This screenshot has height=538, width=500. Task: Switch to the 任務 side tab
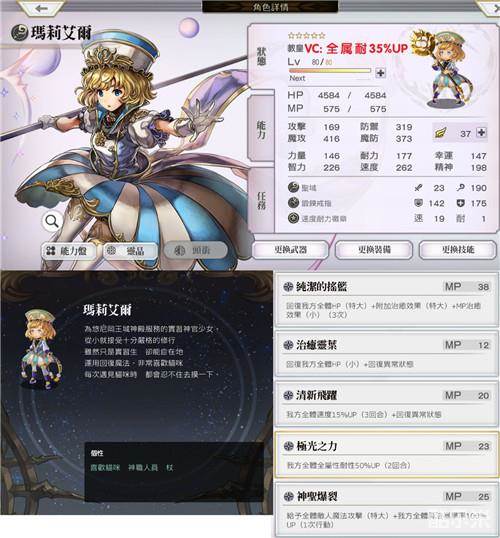261,201
